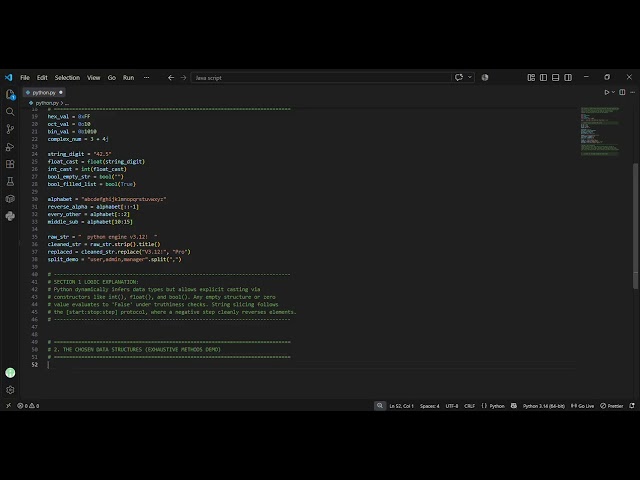Open the Run and Debug view
This screenshot has height=480, width=640.
[10, 147]
